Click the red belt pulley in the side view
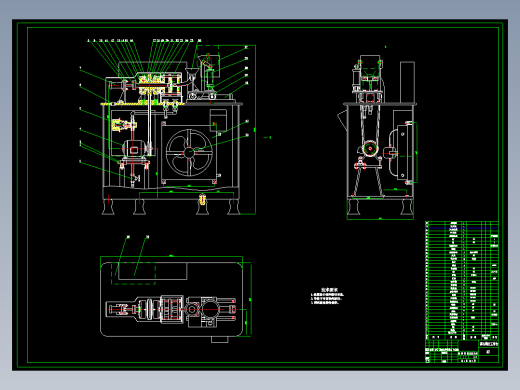 (x=370, y=148)
